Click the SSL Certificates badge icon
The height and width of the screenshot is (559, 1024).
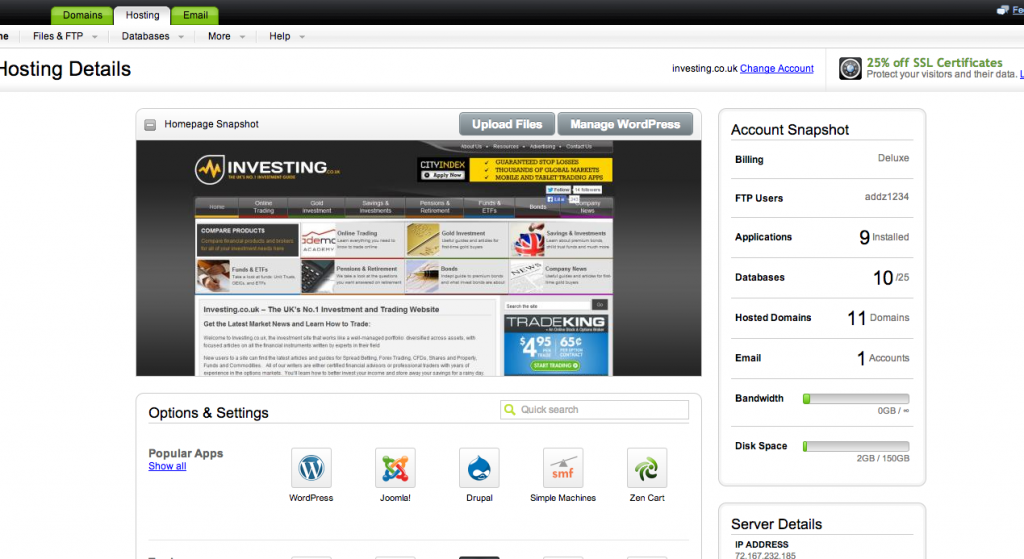coord(850,69)
